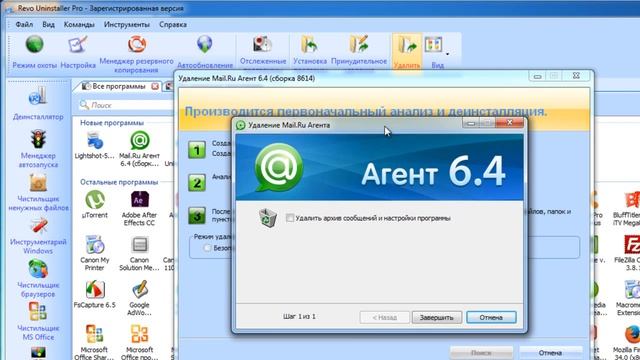Click 'Шаг 1 из 1' step text
640x360 pixels.
coord(299,316)
